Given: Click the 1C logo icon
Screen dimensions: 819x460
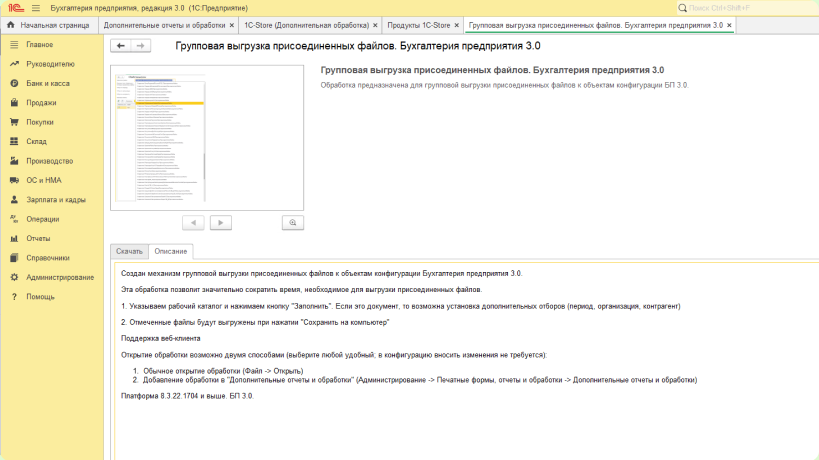Looking at the screenshot, I should 16,8.
